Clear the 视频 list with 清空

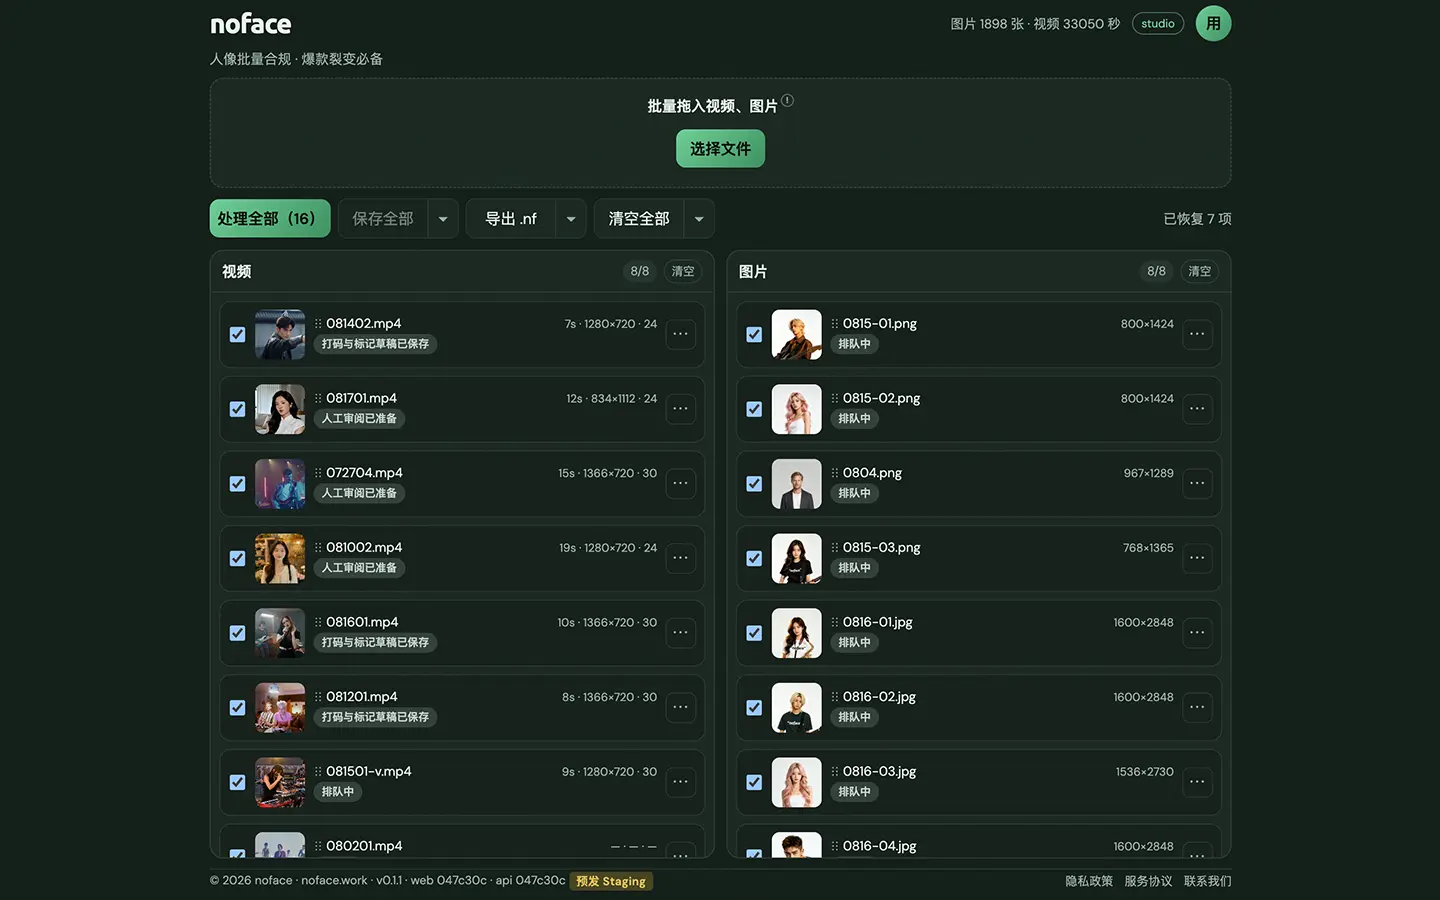pyautogui.click(x=683, y=271)
